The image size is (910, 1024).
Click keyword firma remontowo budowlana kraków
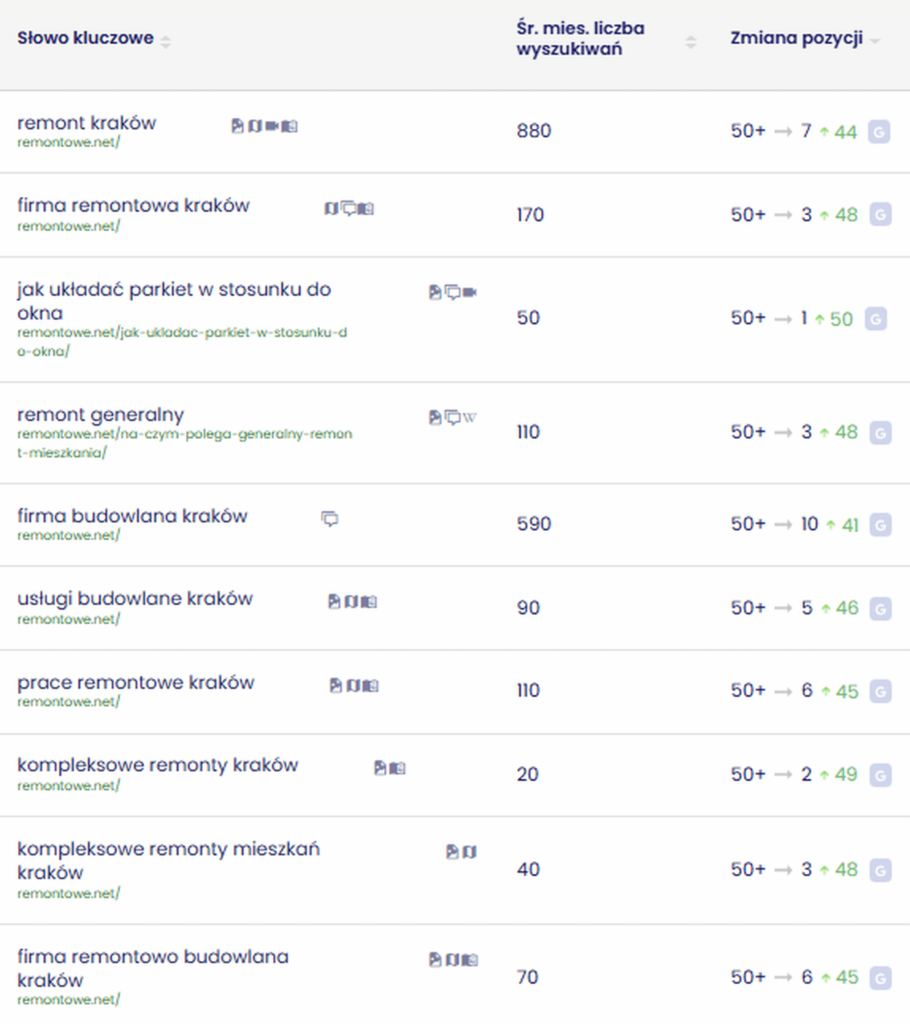153,968
